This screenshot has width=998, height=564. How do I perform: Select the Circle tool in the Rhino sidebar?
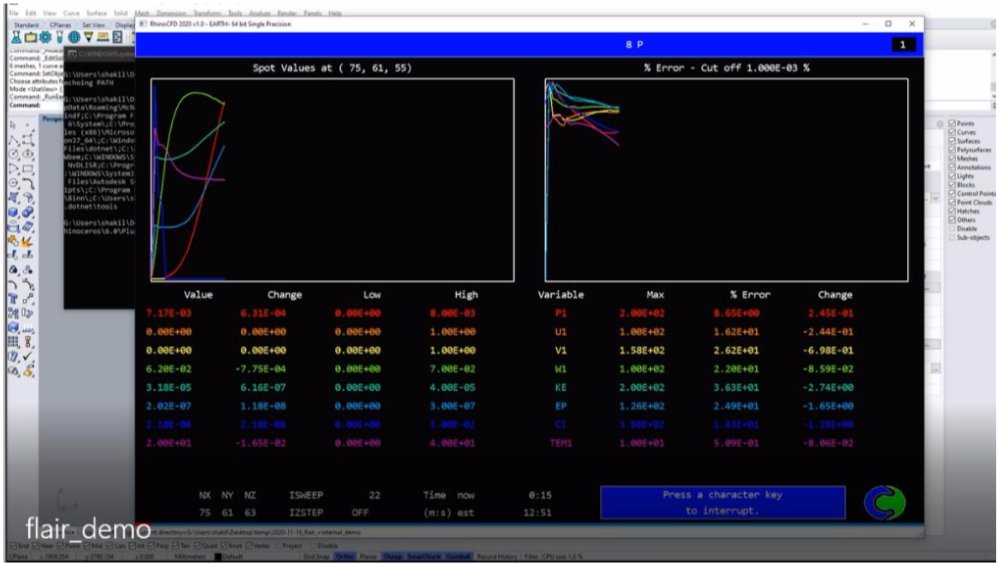point(12,154)
